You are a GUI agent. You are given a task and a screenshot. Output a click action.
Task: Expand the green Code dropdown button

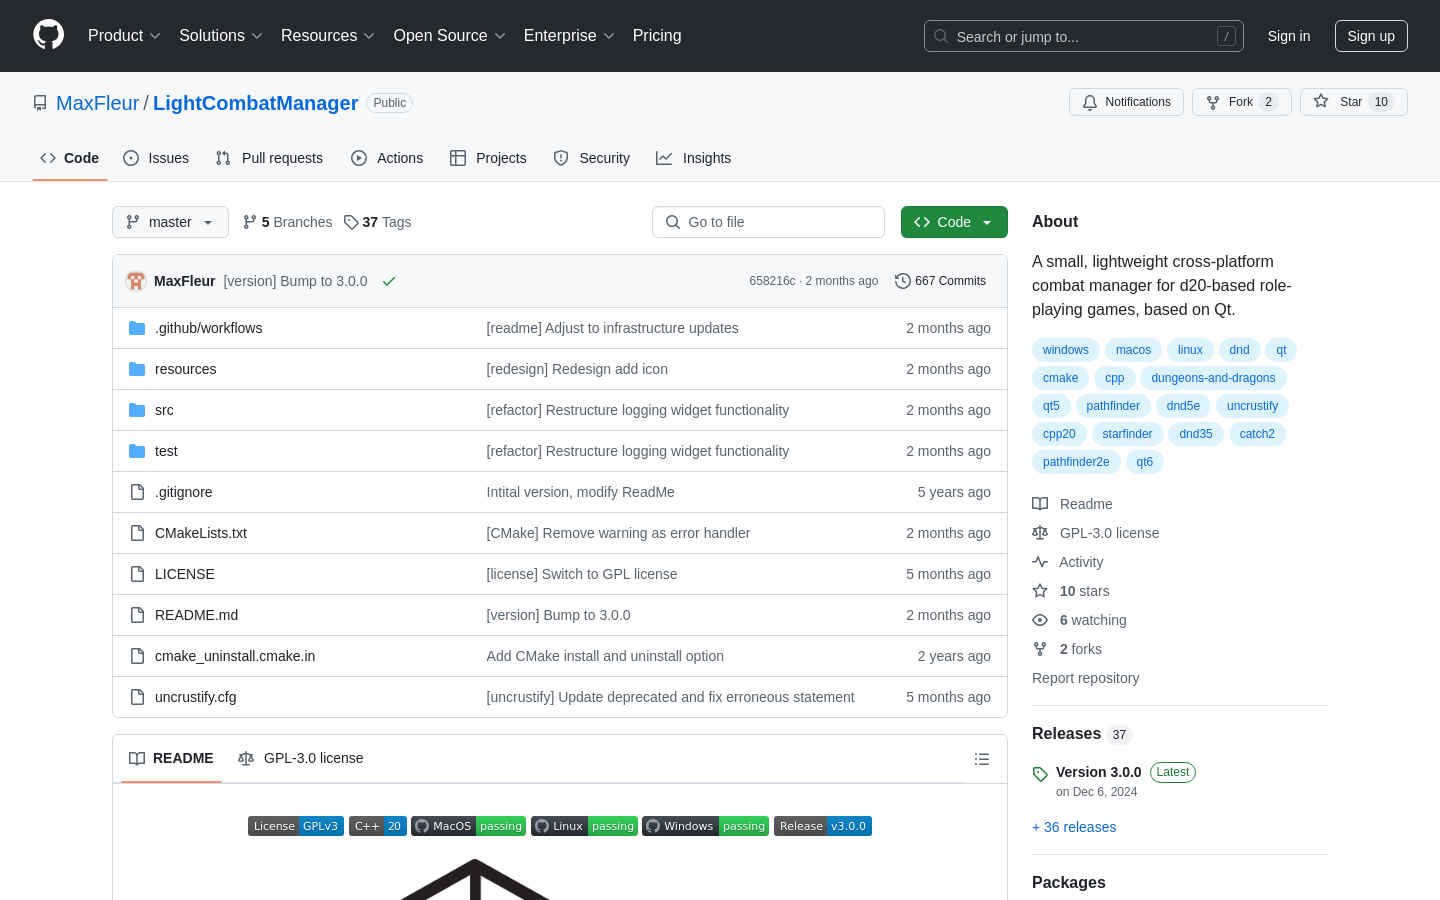click(x=954, y=222)
